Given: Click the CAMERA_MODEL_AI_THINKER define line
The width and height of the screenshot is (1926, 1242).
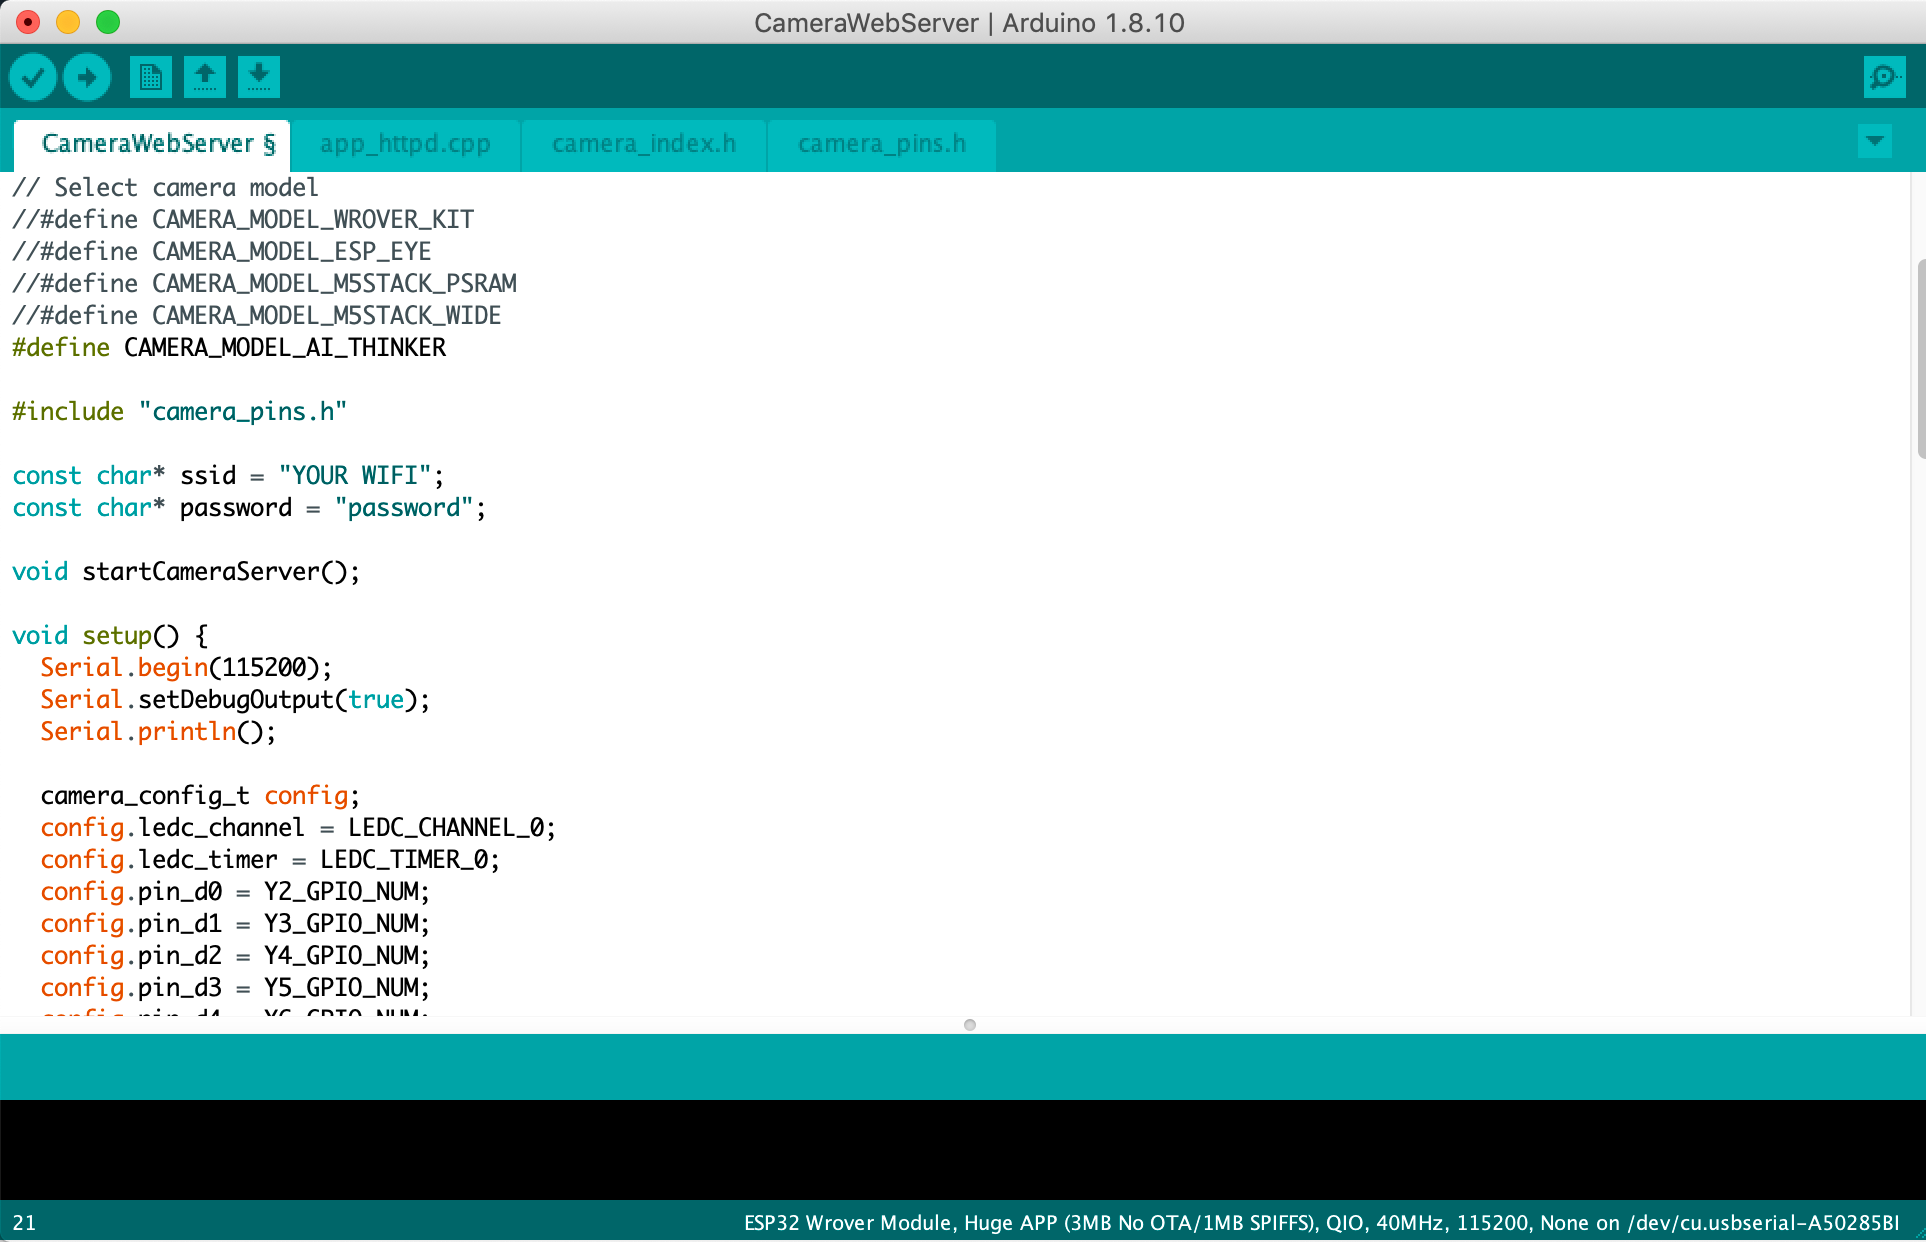Looking at the screenshot, I should coord(285,348).
